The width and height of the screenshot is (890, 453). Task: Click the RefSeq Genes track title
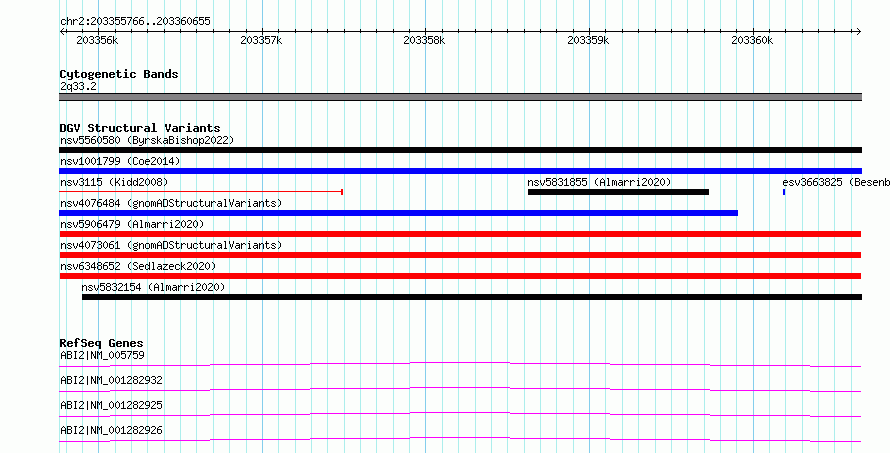click(x=101, y=343)
